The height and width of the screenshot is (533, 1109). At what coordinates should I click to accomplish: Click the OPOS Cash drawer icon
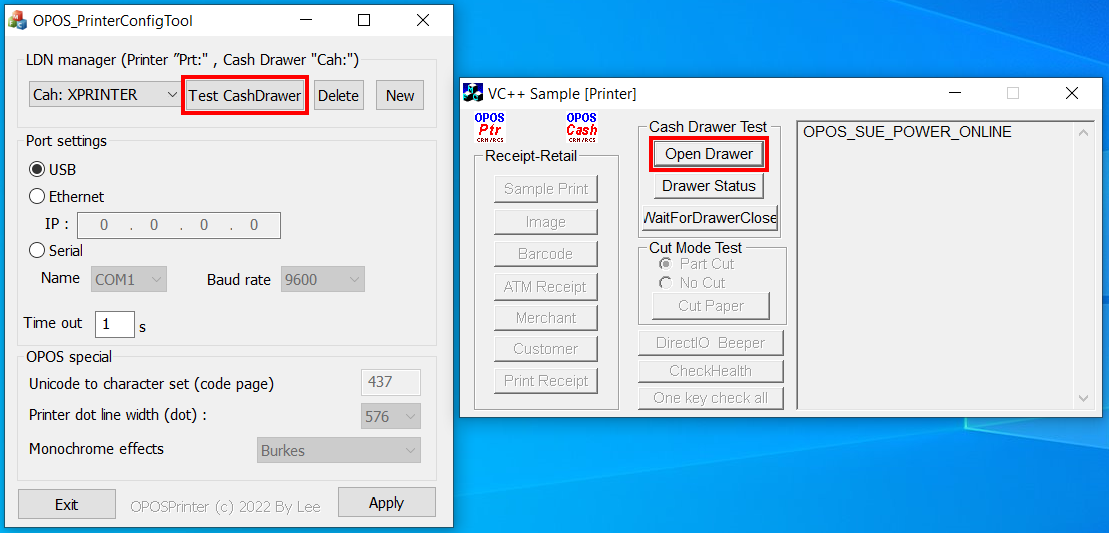[x=581, y=127]
